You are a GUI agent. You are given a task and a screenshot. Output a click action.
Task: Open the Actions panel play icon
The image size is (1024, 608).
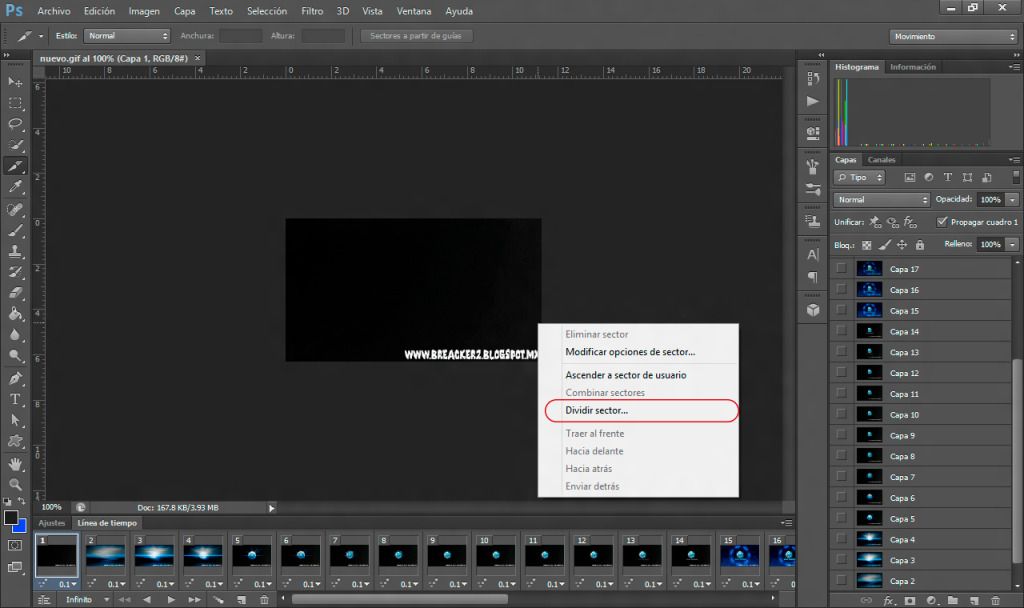[x=812, y=101]
